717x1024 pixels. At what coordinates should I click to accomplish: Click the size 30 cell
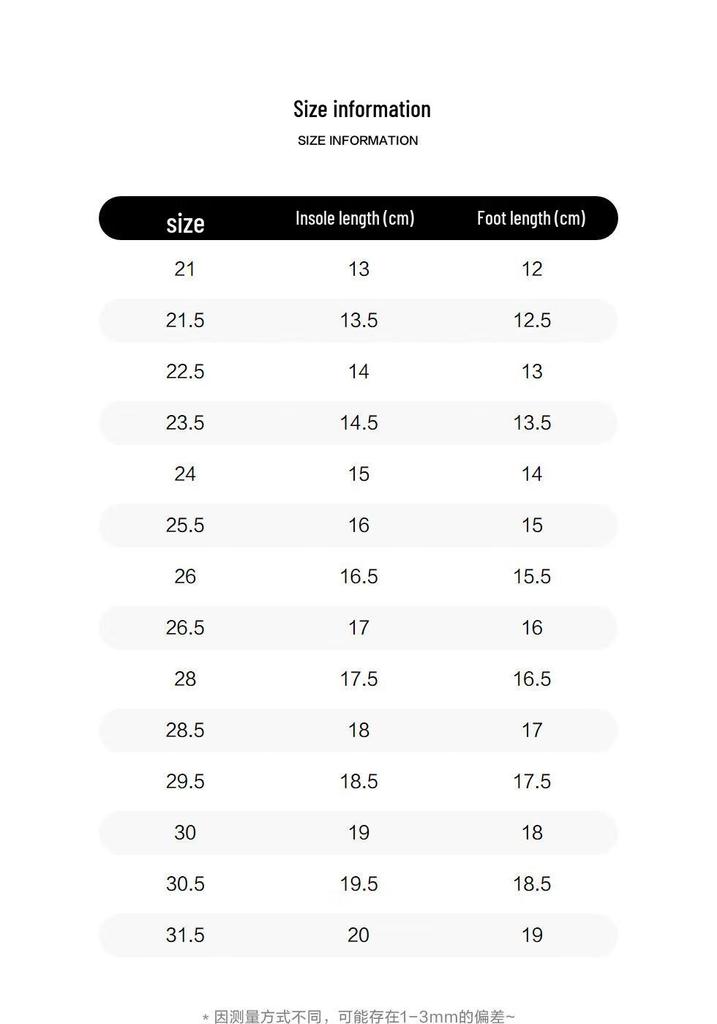tap(185, 833)
